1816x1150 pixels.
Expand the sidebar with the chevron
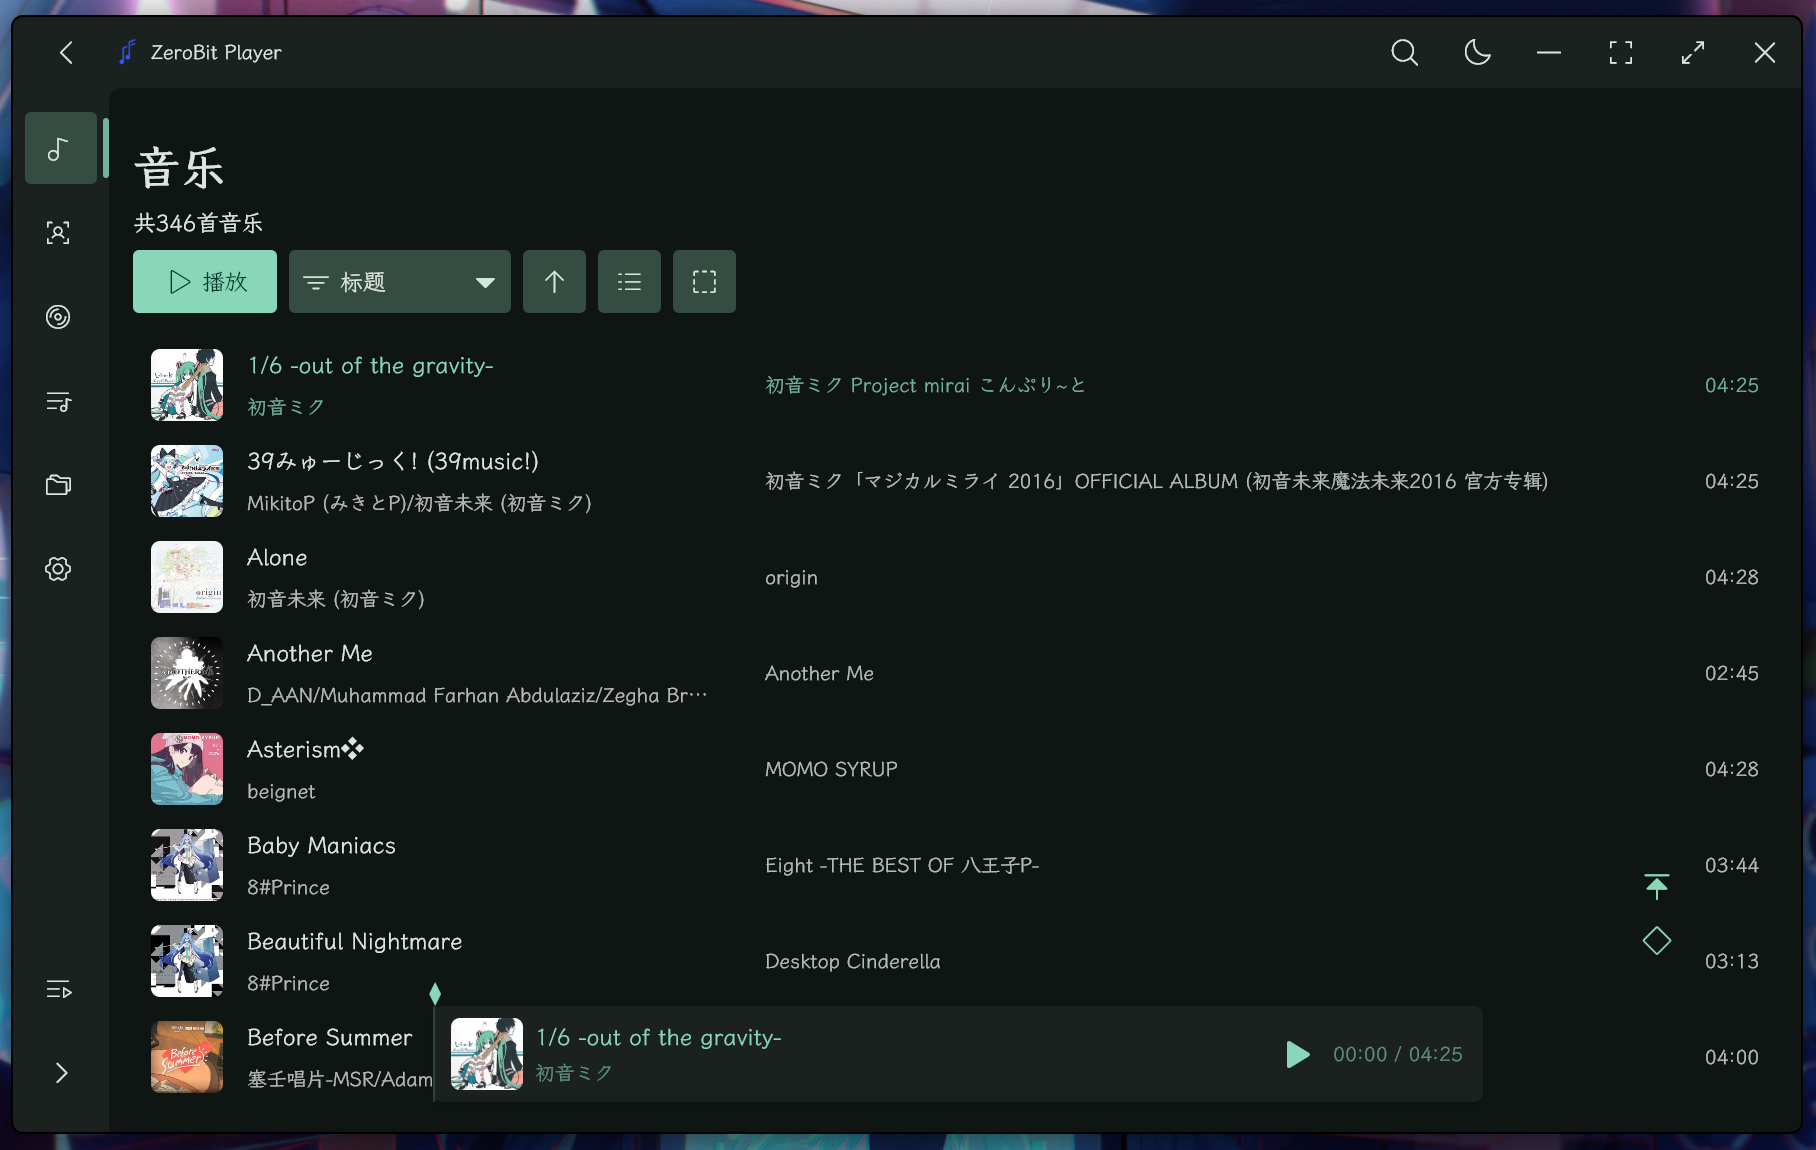pos(62,1073)
